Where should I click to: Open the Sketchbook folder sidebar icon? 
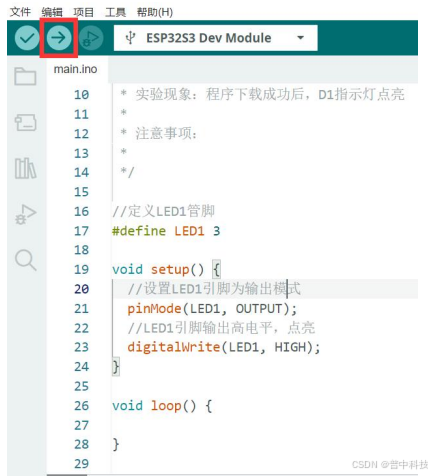tap(25, 76)
